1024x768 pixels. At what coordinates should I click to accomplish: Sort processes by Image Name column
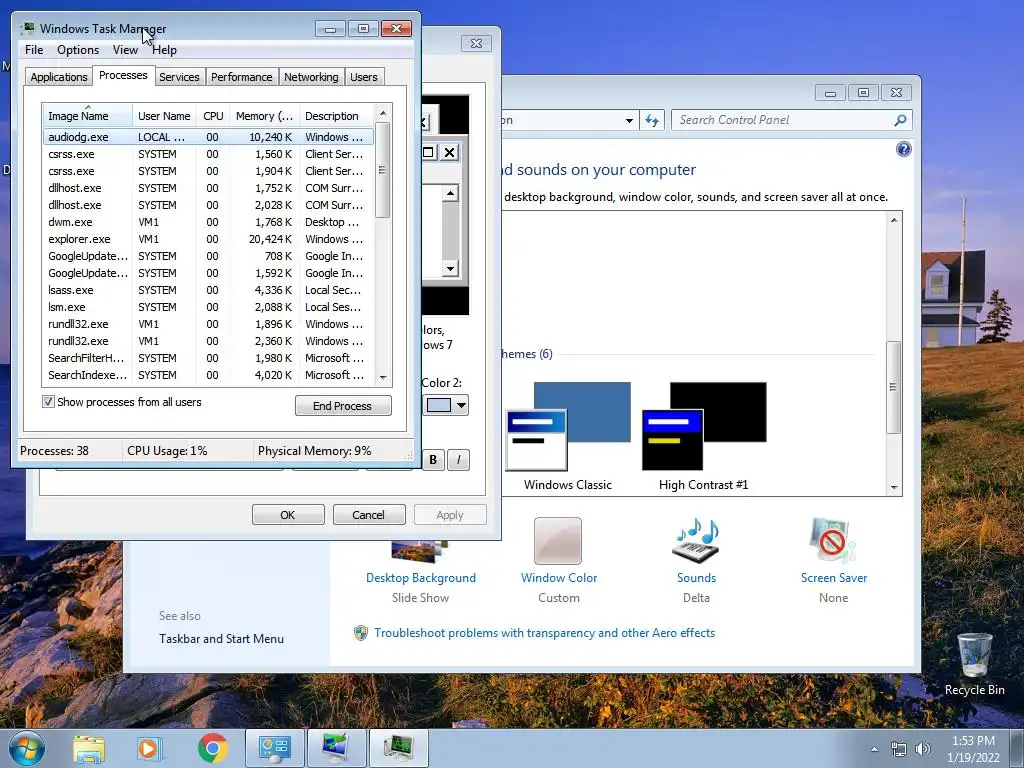click(x=88, y=116)
